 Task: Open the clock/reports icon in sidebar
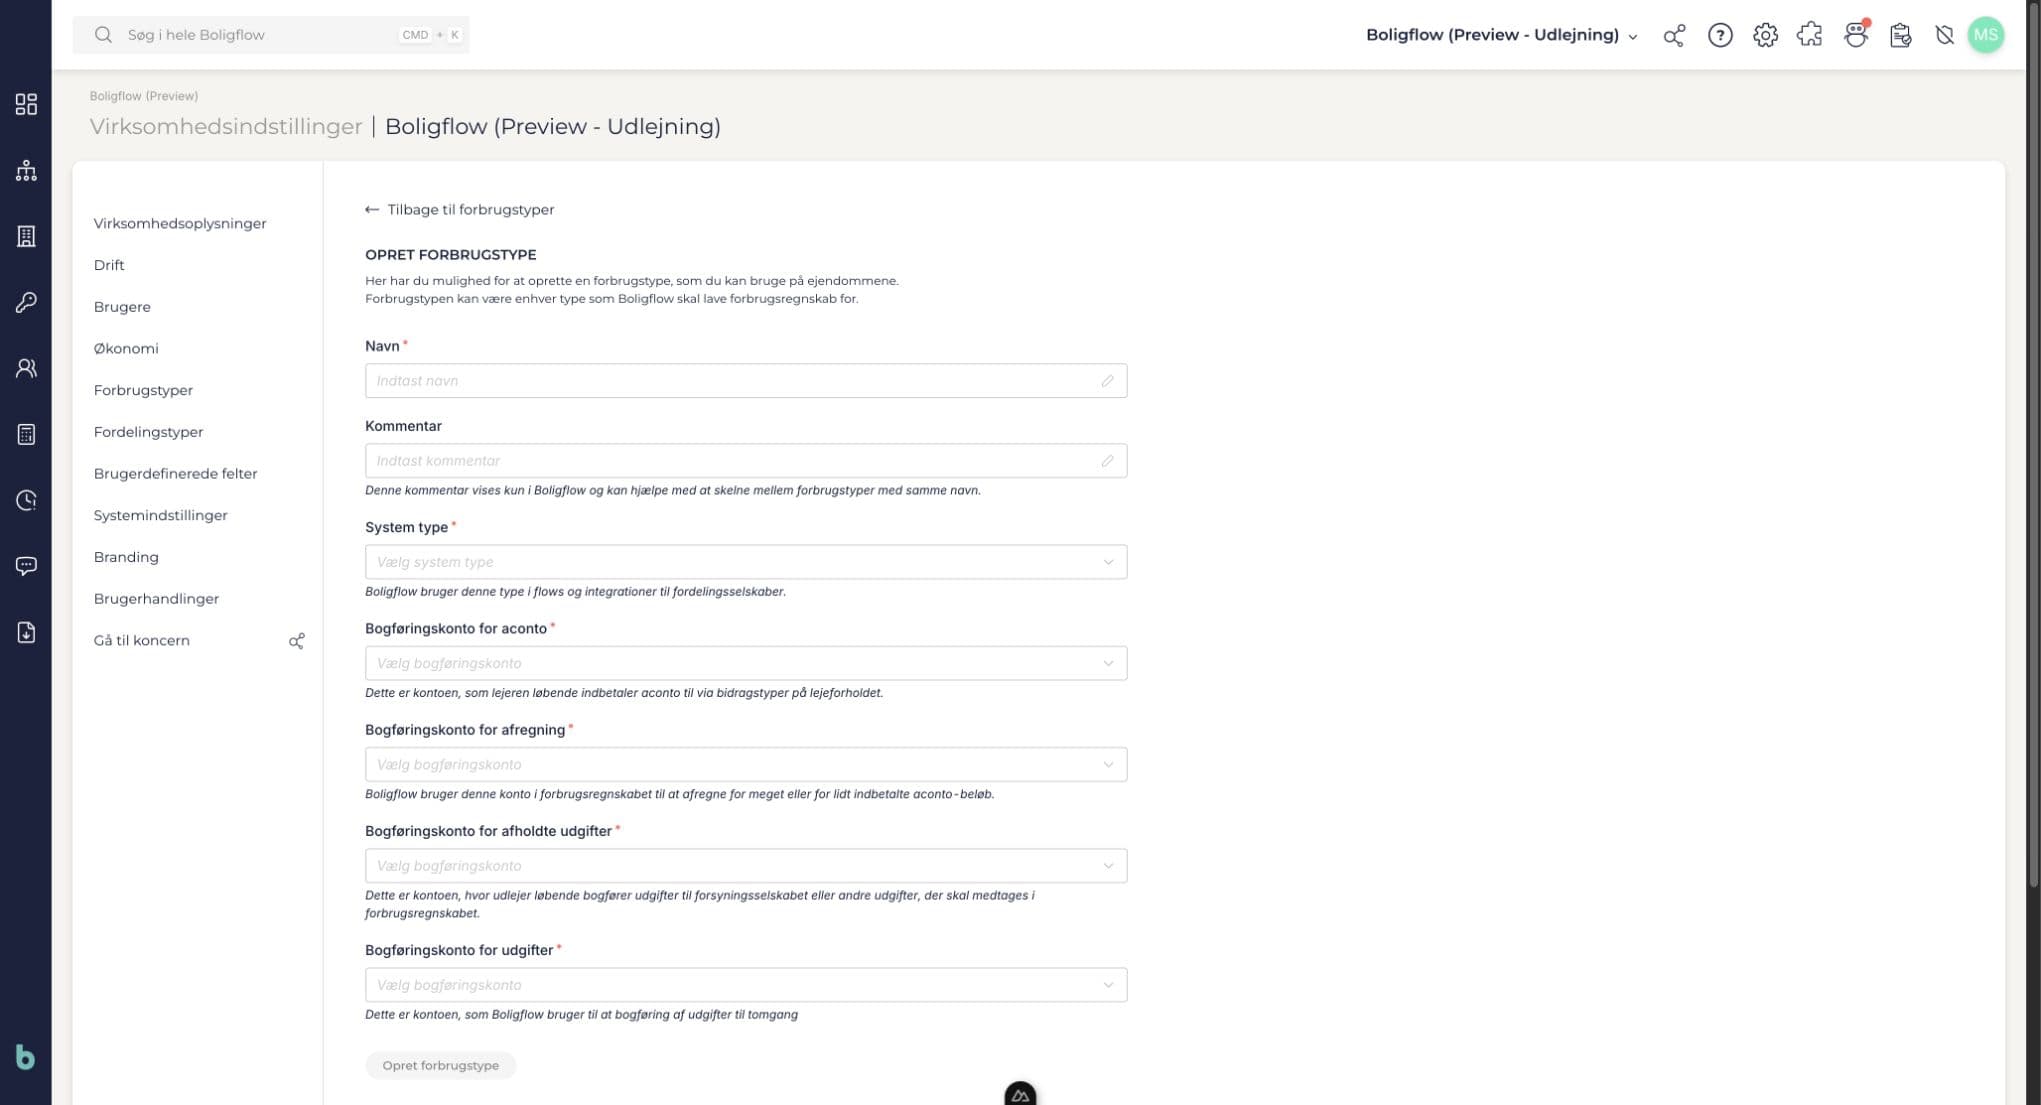tap(26, 500)
